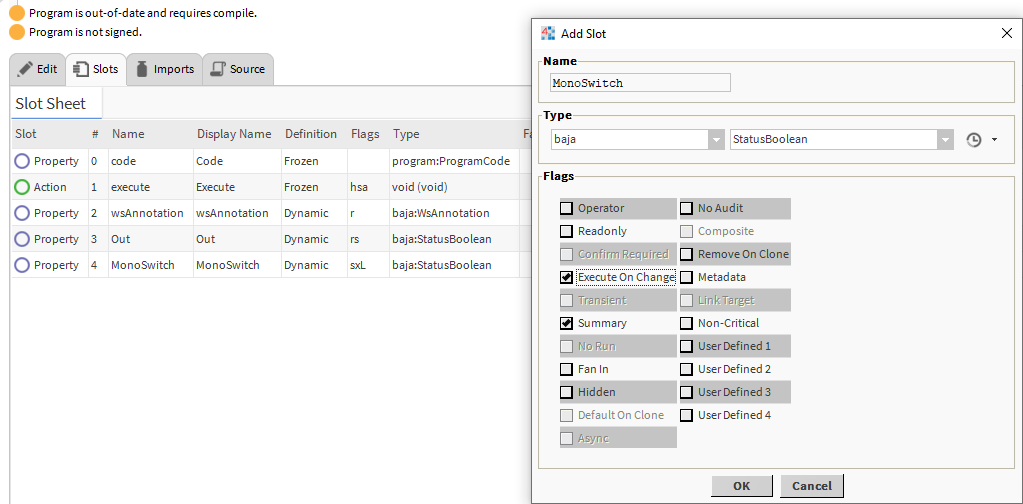
Task: Confirm the slot with OK button
Action: click(741, 486)
